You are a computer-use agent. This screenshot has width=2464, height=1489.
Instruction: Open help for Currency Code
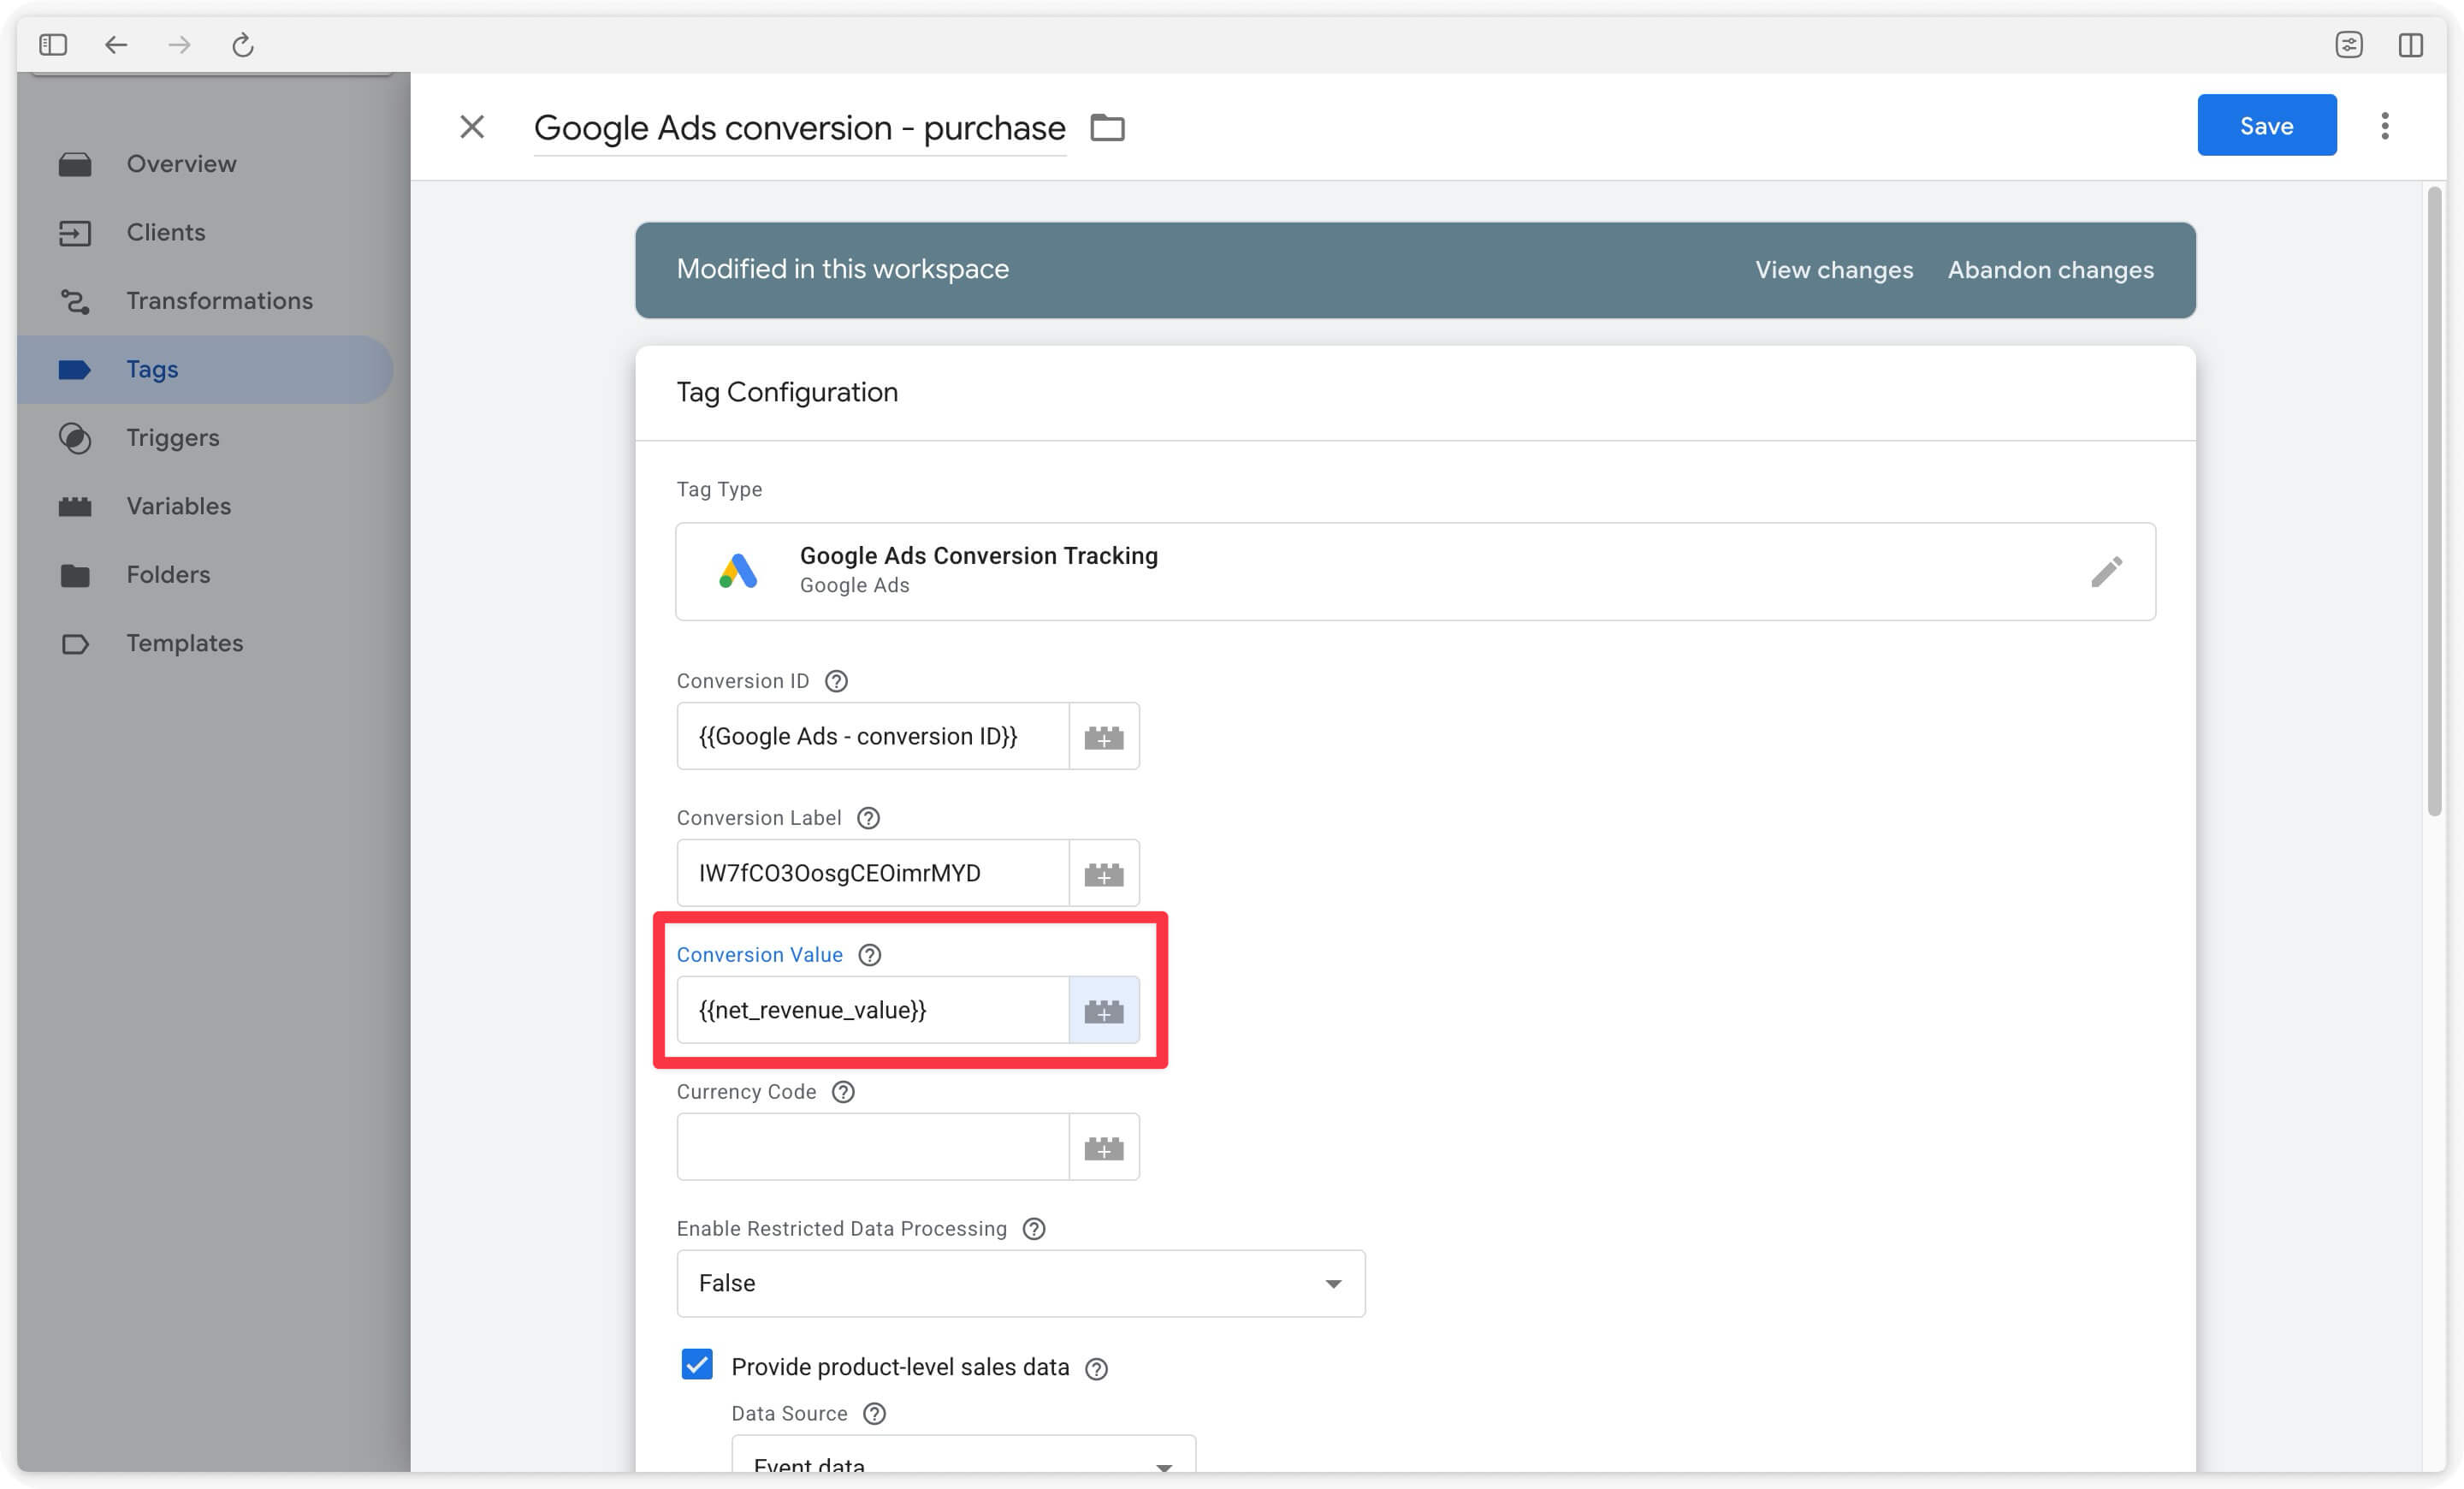[x=843, y=1092]
